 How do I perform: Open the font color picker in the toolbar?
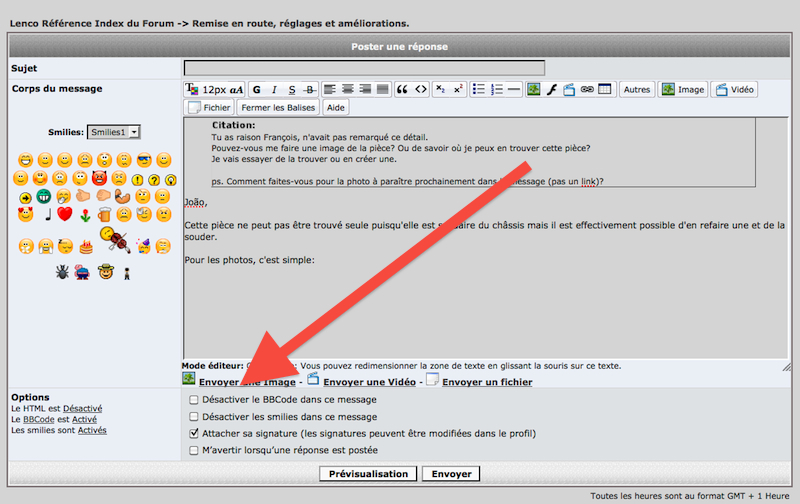pyautogui.click(x=191, y=89)
